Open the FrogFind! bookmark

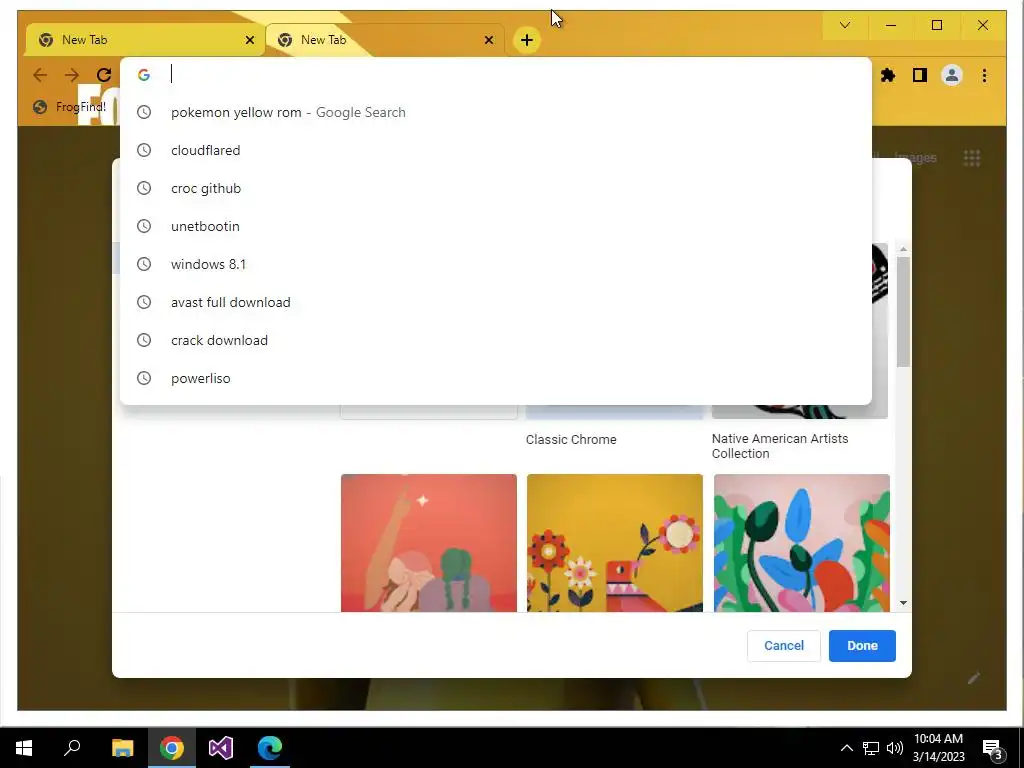point(70,107)
